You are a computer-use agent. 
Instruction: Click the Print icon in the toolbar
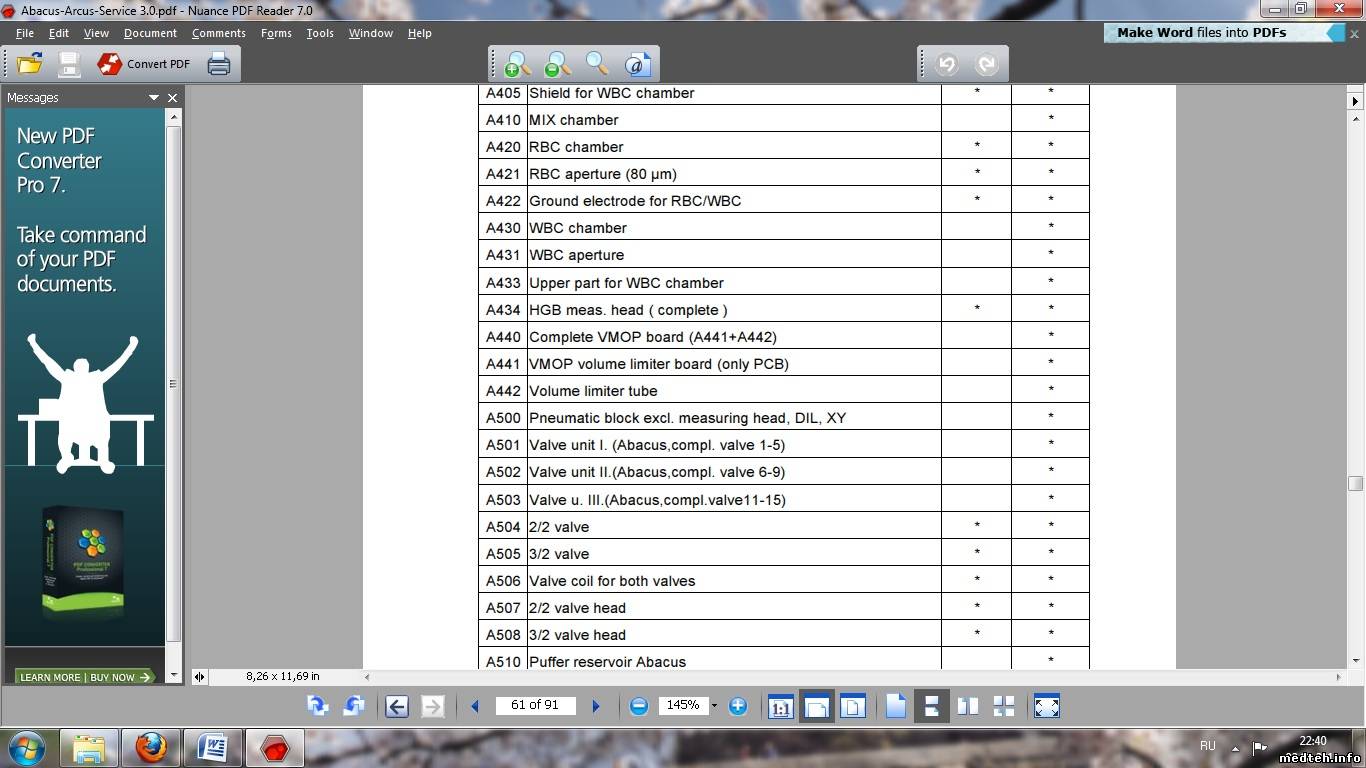click(219, 64)
